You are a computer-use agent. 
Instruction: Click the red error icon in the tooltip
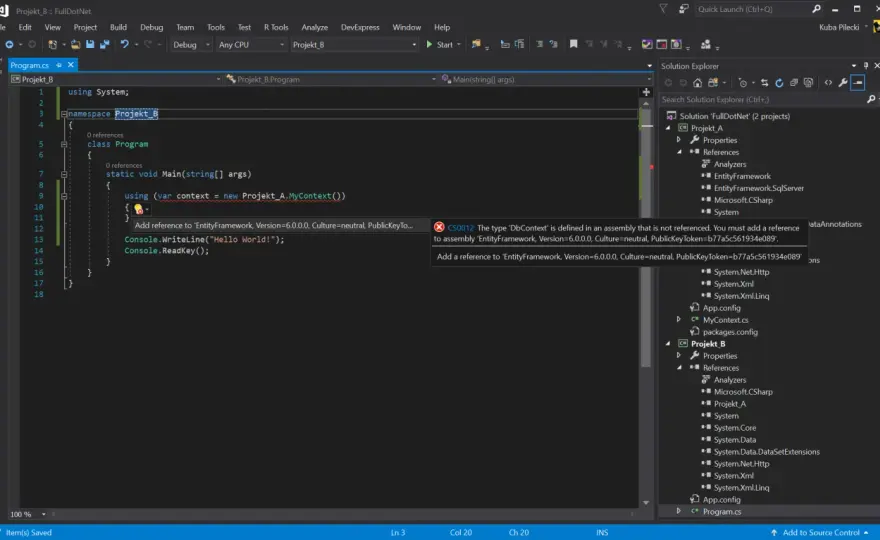(x=439, y=227)
